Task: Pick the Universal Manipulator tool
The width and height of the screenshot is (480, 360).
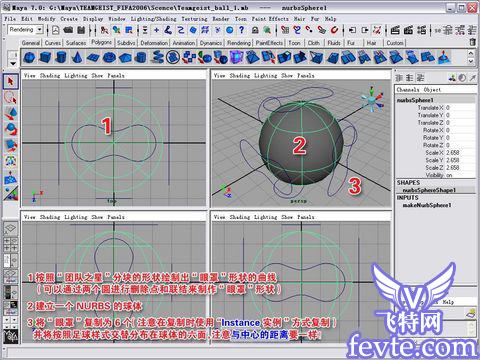Action: [11, 161]
